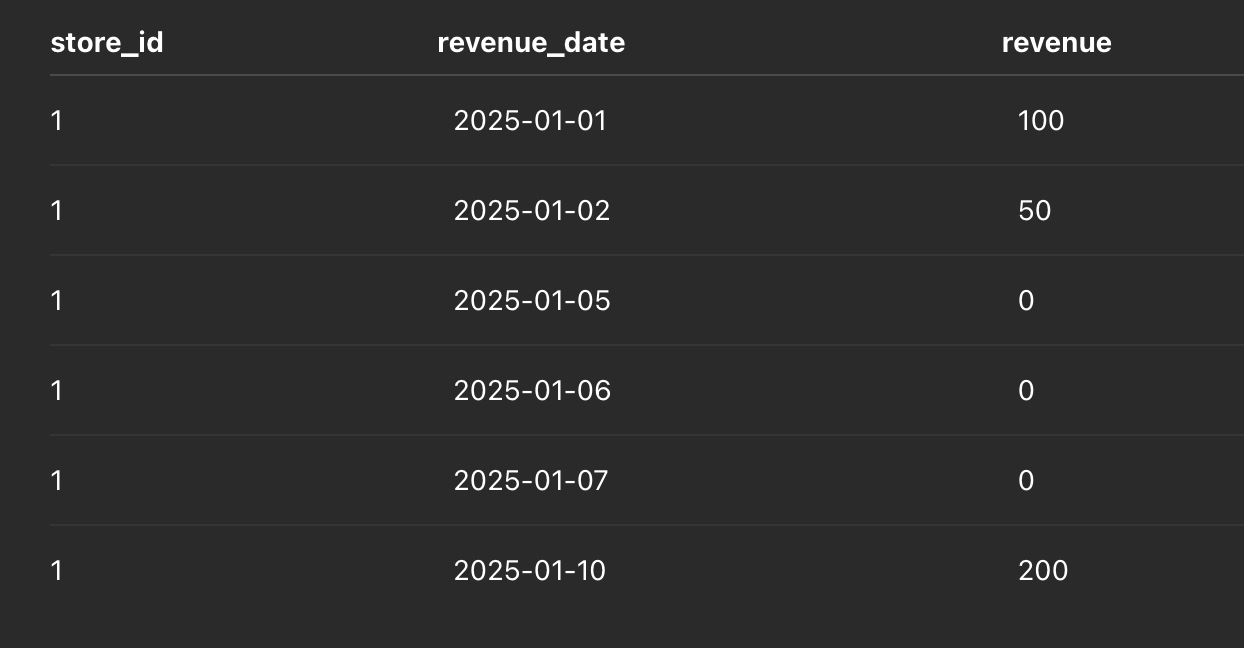Screen dimensions: 1244x648
Task: Click store_id 1 in the 2025-01-07 row
Action: coord(56,481)
